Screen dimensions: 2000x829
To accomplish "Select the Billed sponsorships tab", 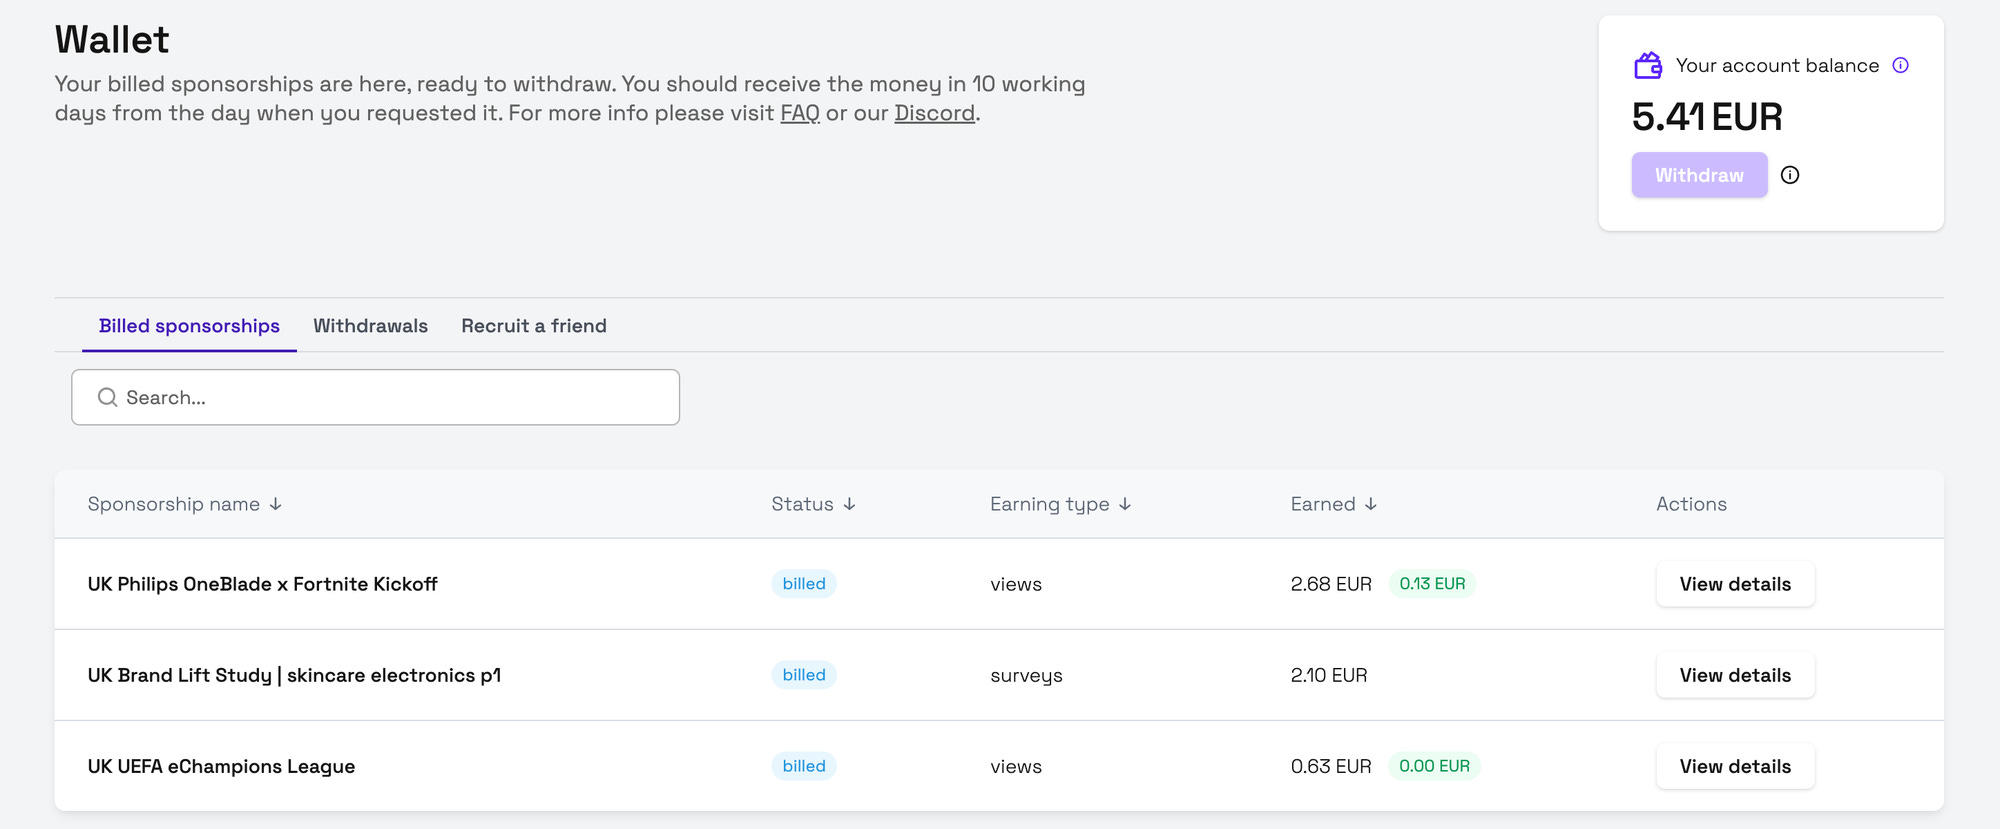I will [x=189, y=326].
